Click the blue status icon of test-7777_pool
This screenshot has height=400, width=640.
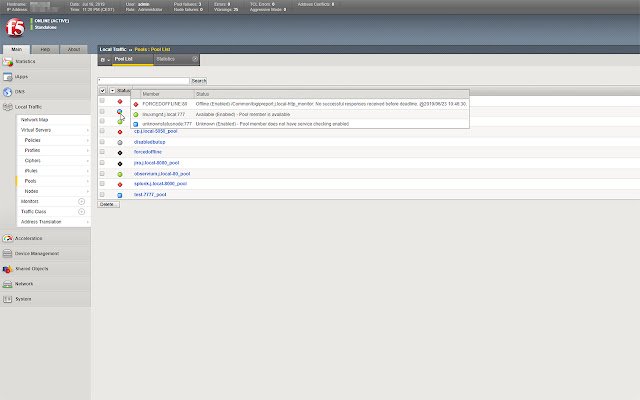tap(120, 195)
